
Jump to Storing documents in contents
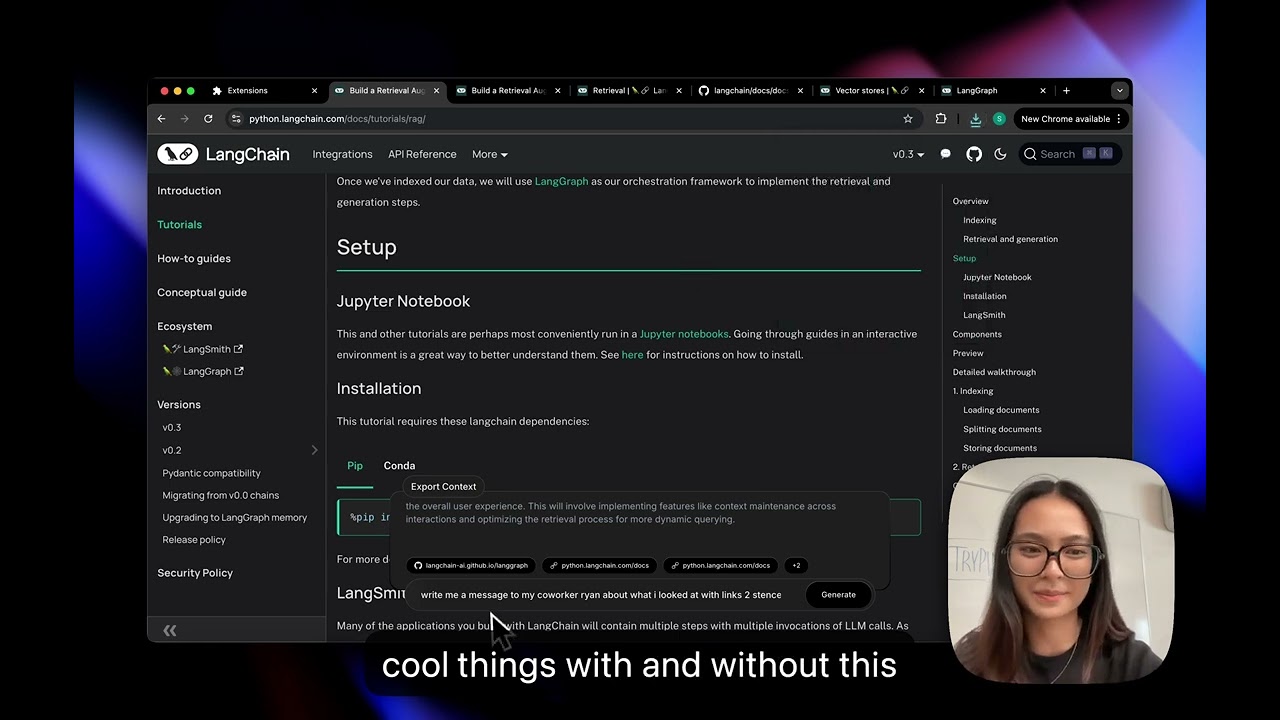[1000, 448]
